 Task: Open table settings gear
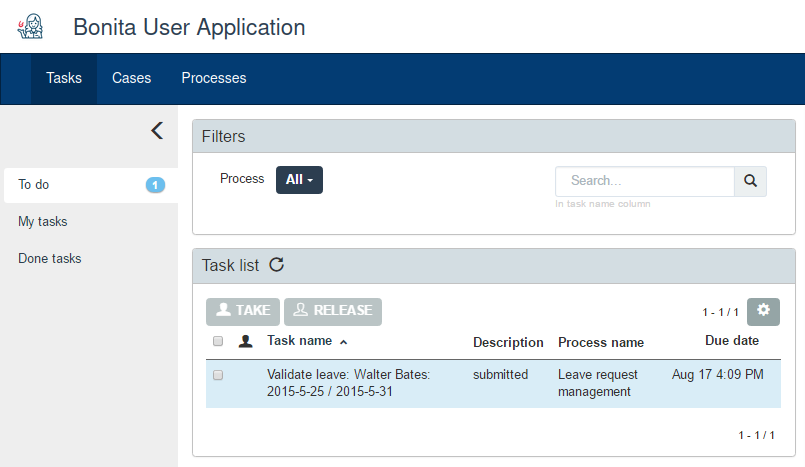point(763,311)
